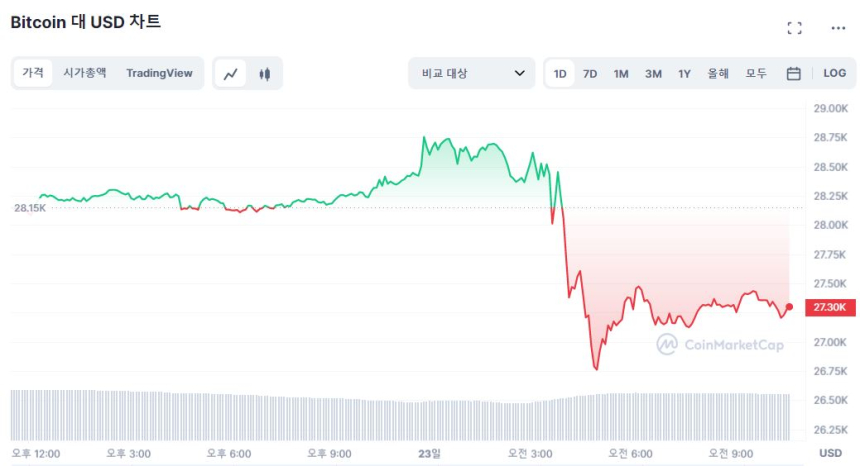This screenshot has height=466, width=860.
Task: Click the 27.30K current price label
Action: pyautogui.click(x=830, y=307)
